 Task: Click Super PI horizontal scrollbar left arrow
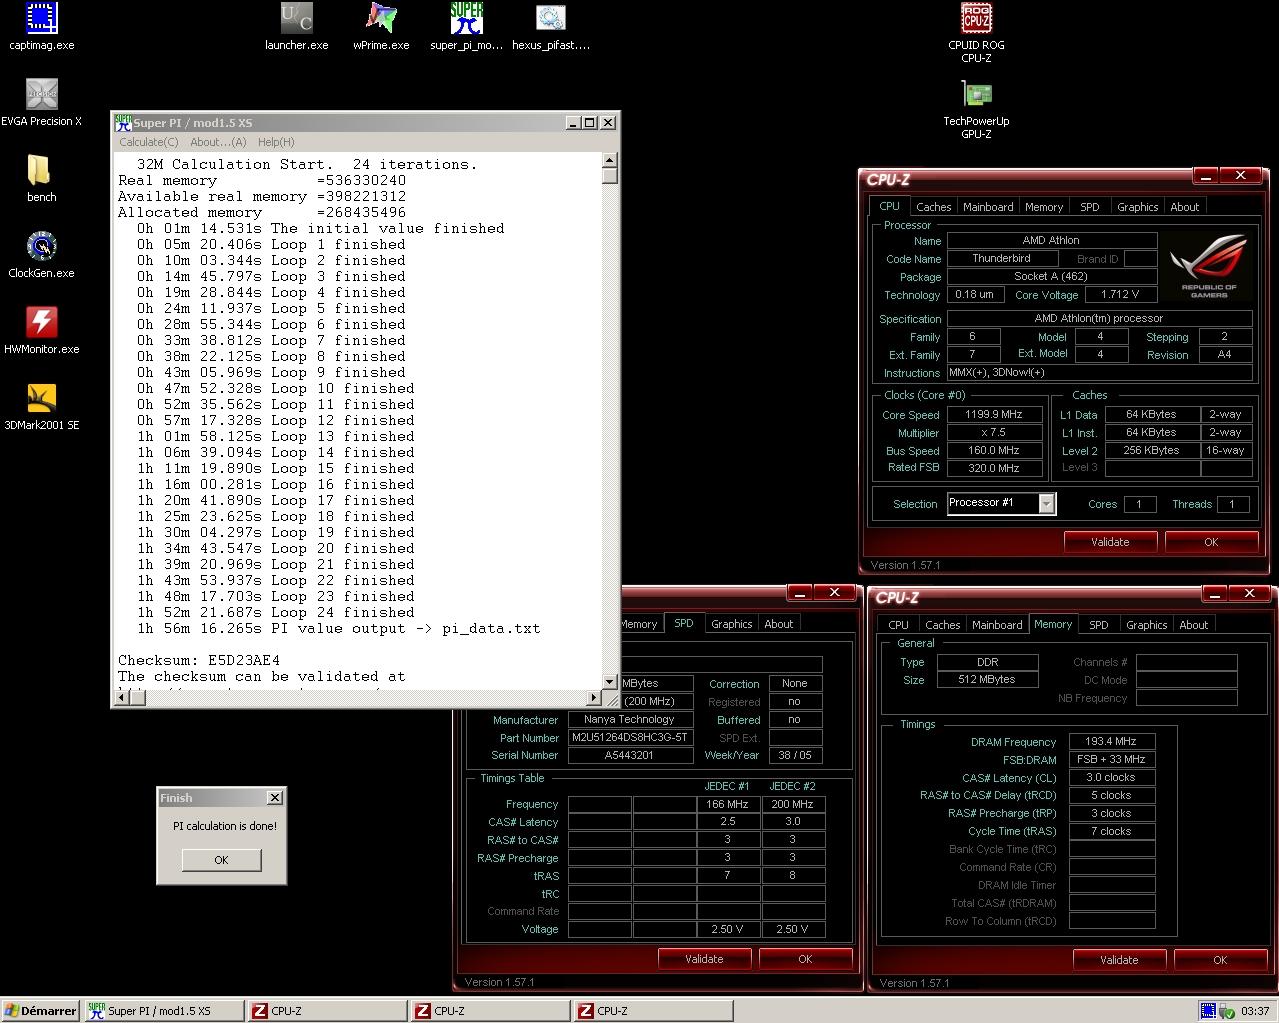click(122, 697)
